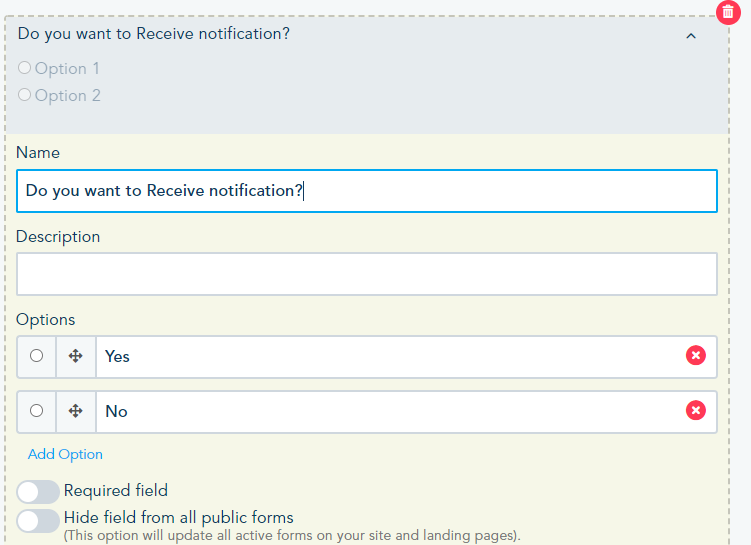The image size is (751, 545).
Task: Select the radio button beside Yes
Action: coord(37,356)
